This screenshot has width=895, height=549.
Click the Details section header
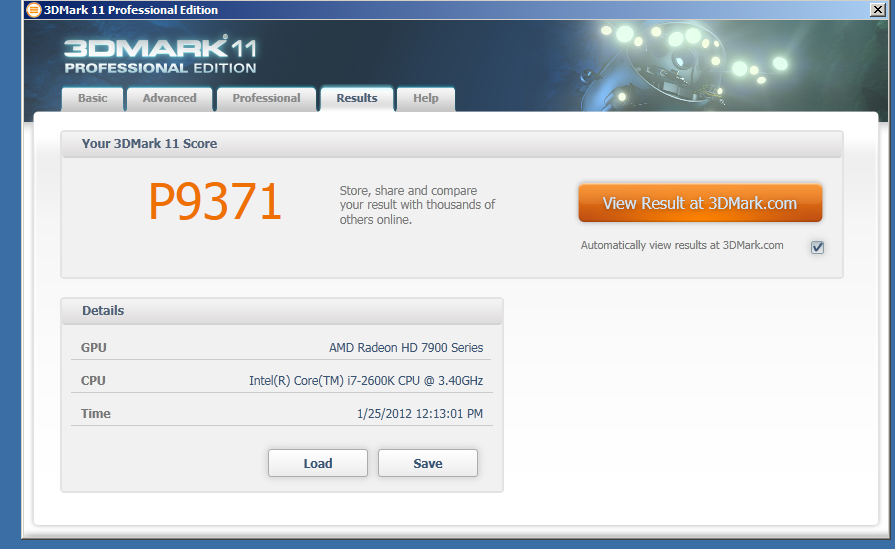pos(103,311)
